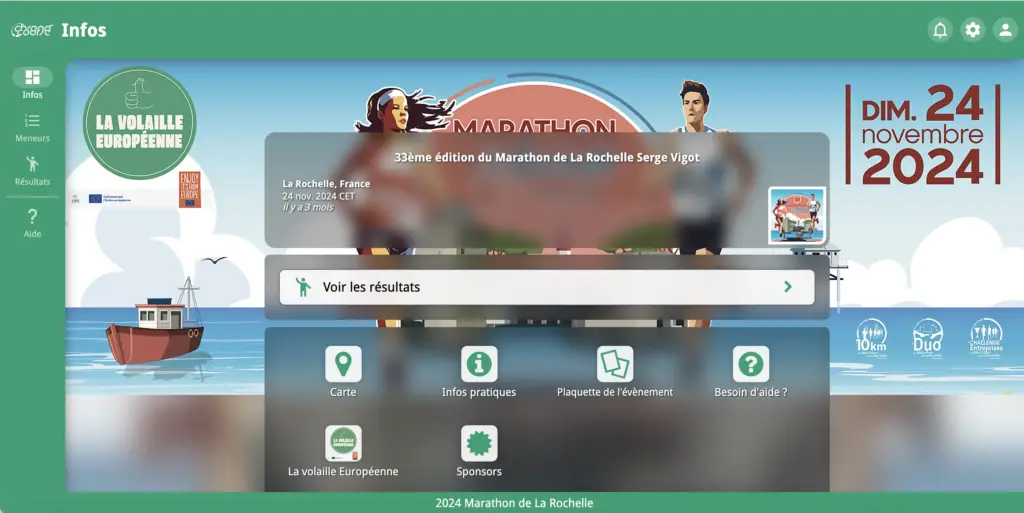Click the marathon event thumbnail image
The height and width of the screenshot is (513, 1024).
797,215
